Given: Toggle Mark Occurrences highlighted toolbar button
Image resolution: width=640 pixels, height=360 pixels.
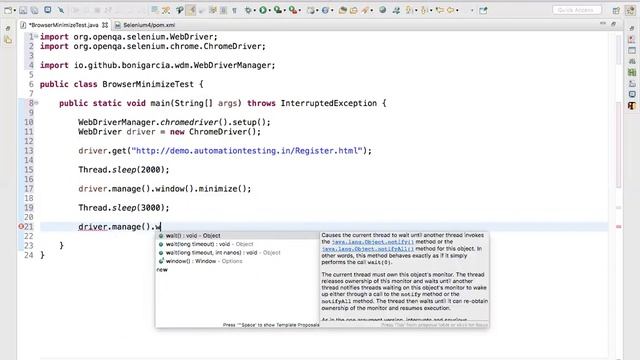Looking at the screenshot, I should click(191, 10).
